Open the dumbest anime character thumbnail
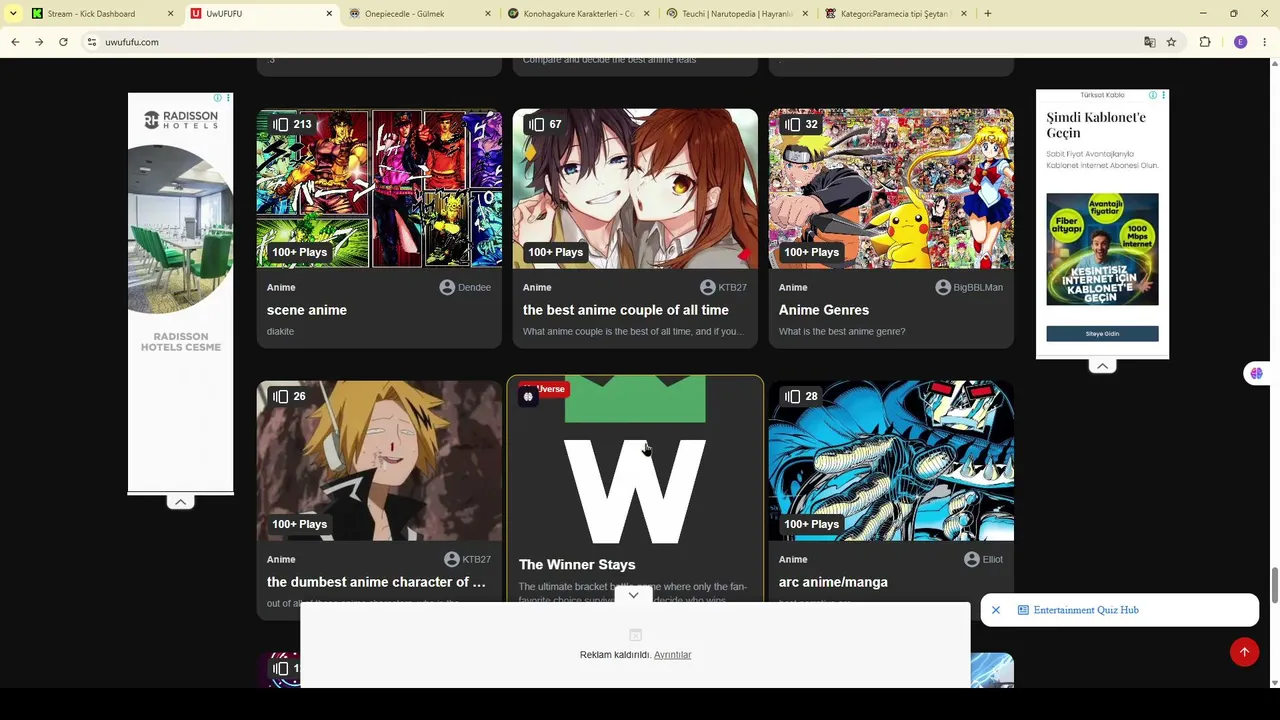This screenshot has width=1280, height=720. point(379,461)
